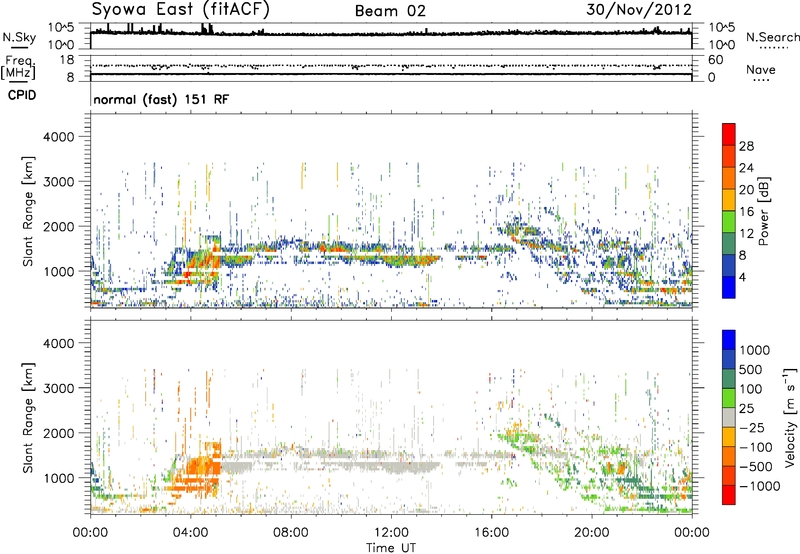Viewport: 800px width, 554px height.
Task: Click the '18' label on the frequency axis
Action: click(x=67, y=60)
